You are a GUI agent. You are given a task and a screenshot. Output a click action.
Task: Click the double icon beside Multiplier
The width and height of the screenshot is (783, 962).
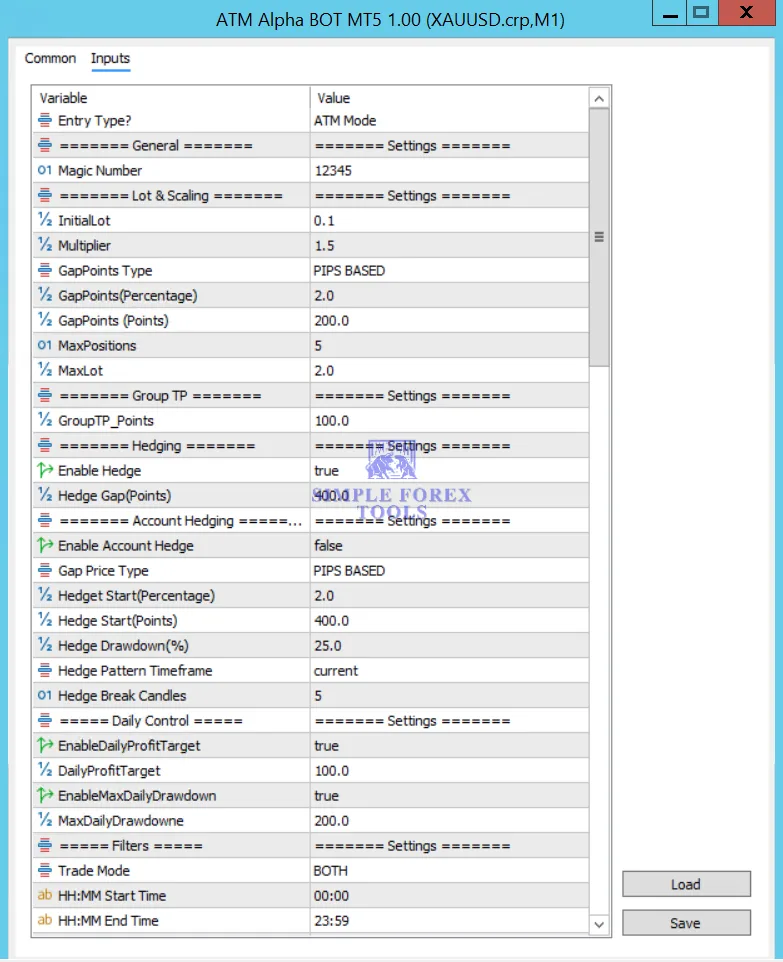(45, 245)
